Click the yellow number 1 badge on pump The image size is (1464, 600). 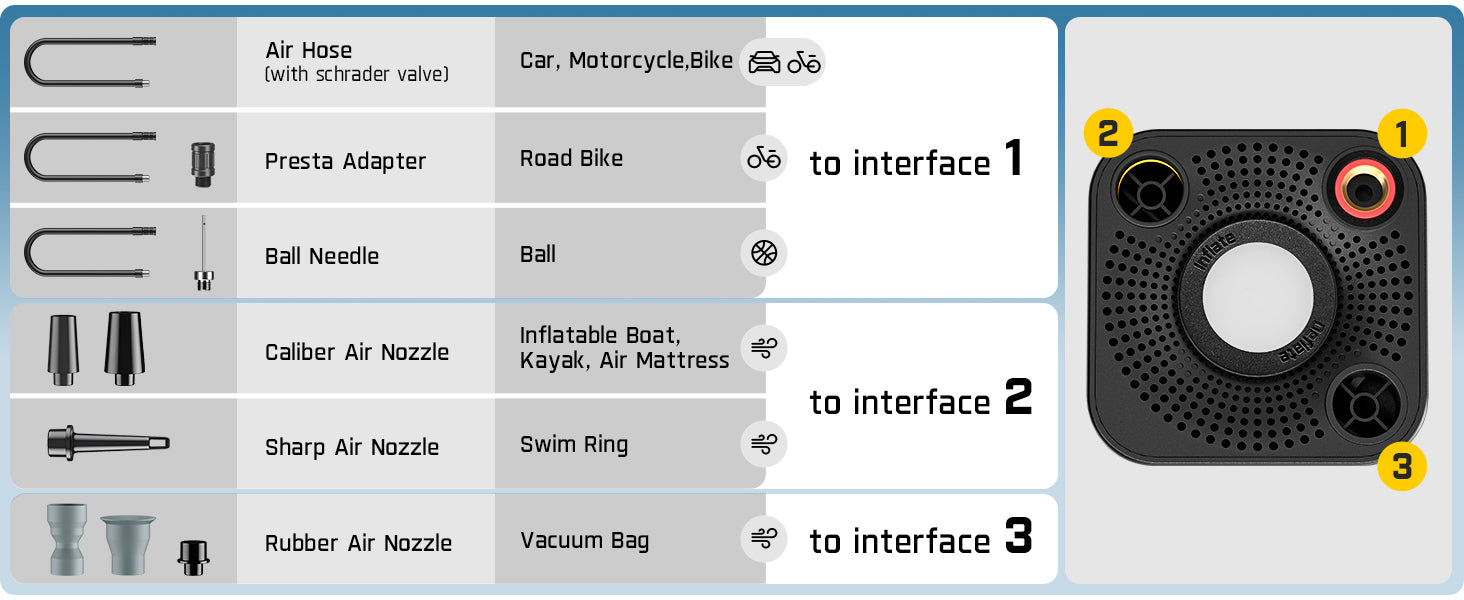coord(1401,135)
